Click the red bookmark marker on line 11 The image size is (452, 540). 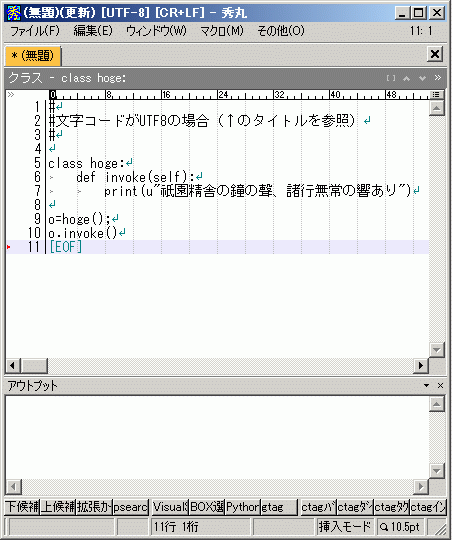9,247
